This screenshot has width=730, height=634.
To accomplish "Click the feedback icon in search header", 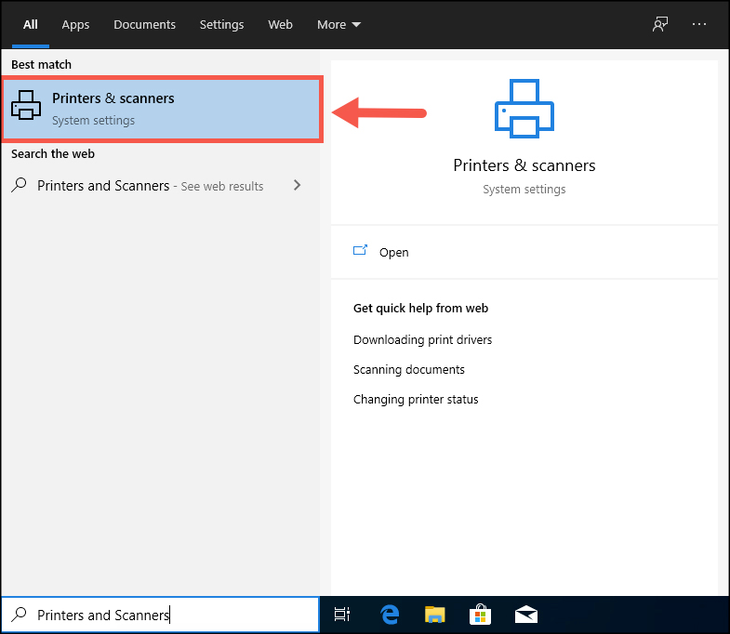I will tap(660, 24).
